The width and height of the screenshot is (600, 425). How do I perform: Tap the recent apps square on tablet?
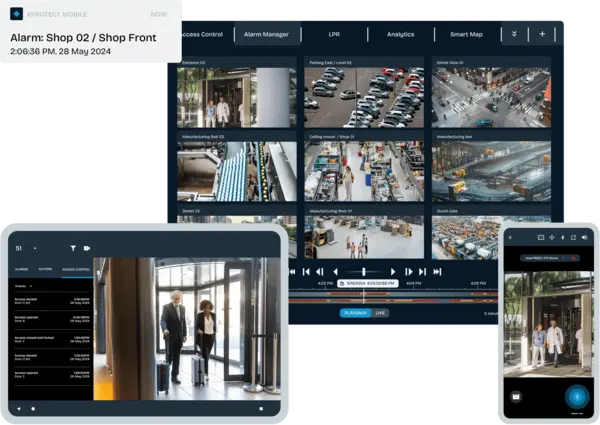[261, 409]
